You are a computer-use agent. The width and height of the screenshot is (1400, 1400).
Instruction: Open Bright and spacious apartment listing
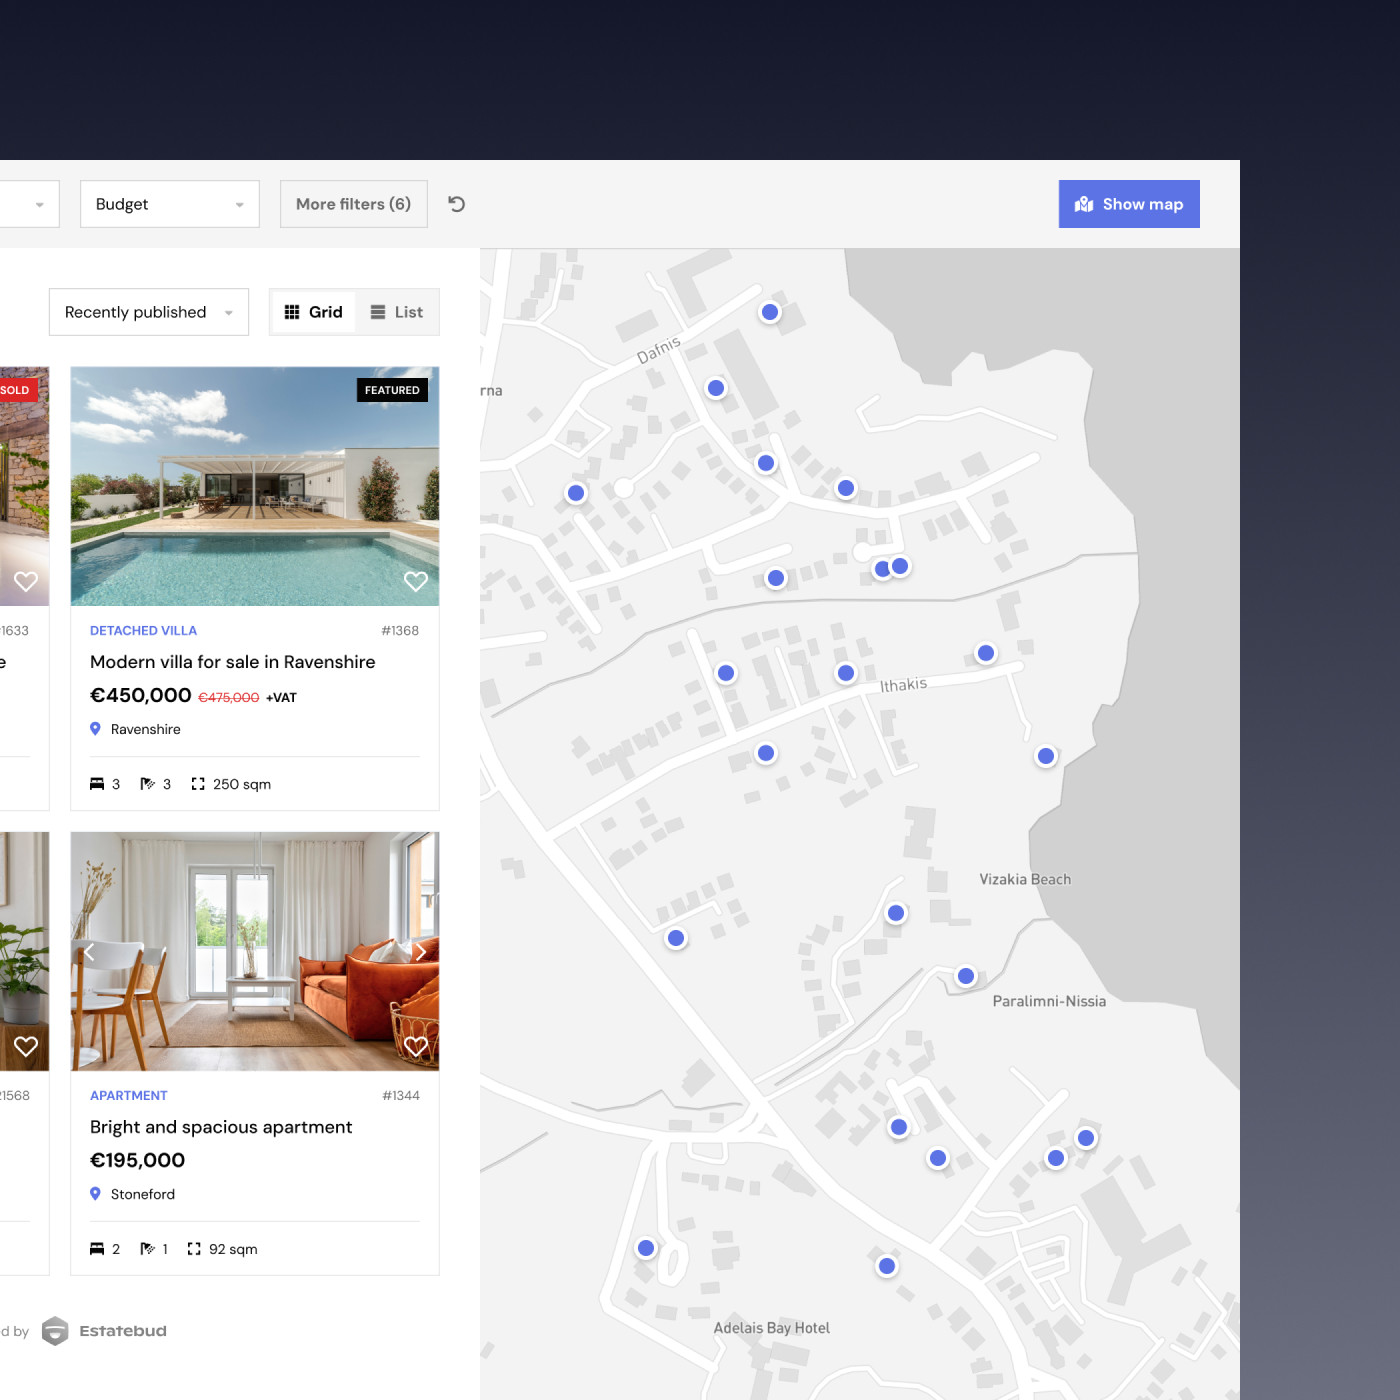(x=221, y=1127)
